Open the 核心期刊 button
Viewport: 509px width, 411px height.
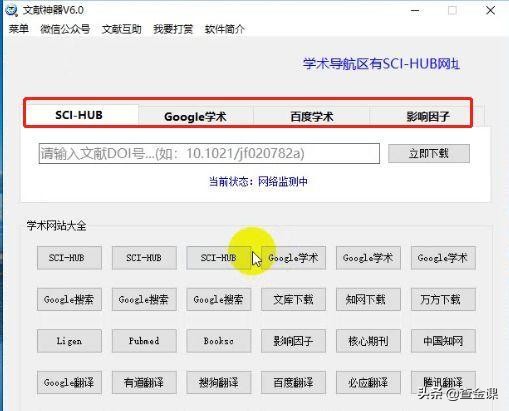pos(368,341)
